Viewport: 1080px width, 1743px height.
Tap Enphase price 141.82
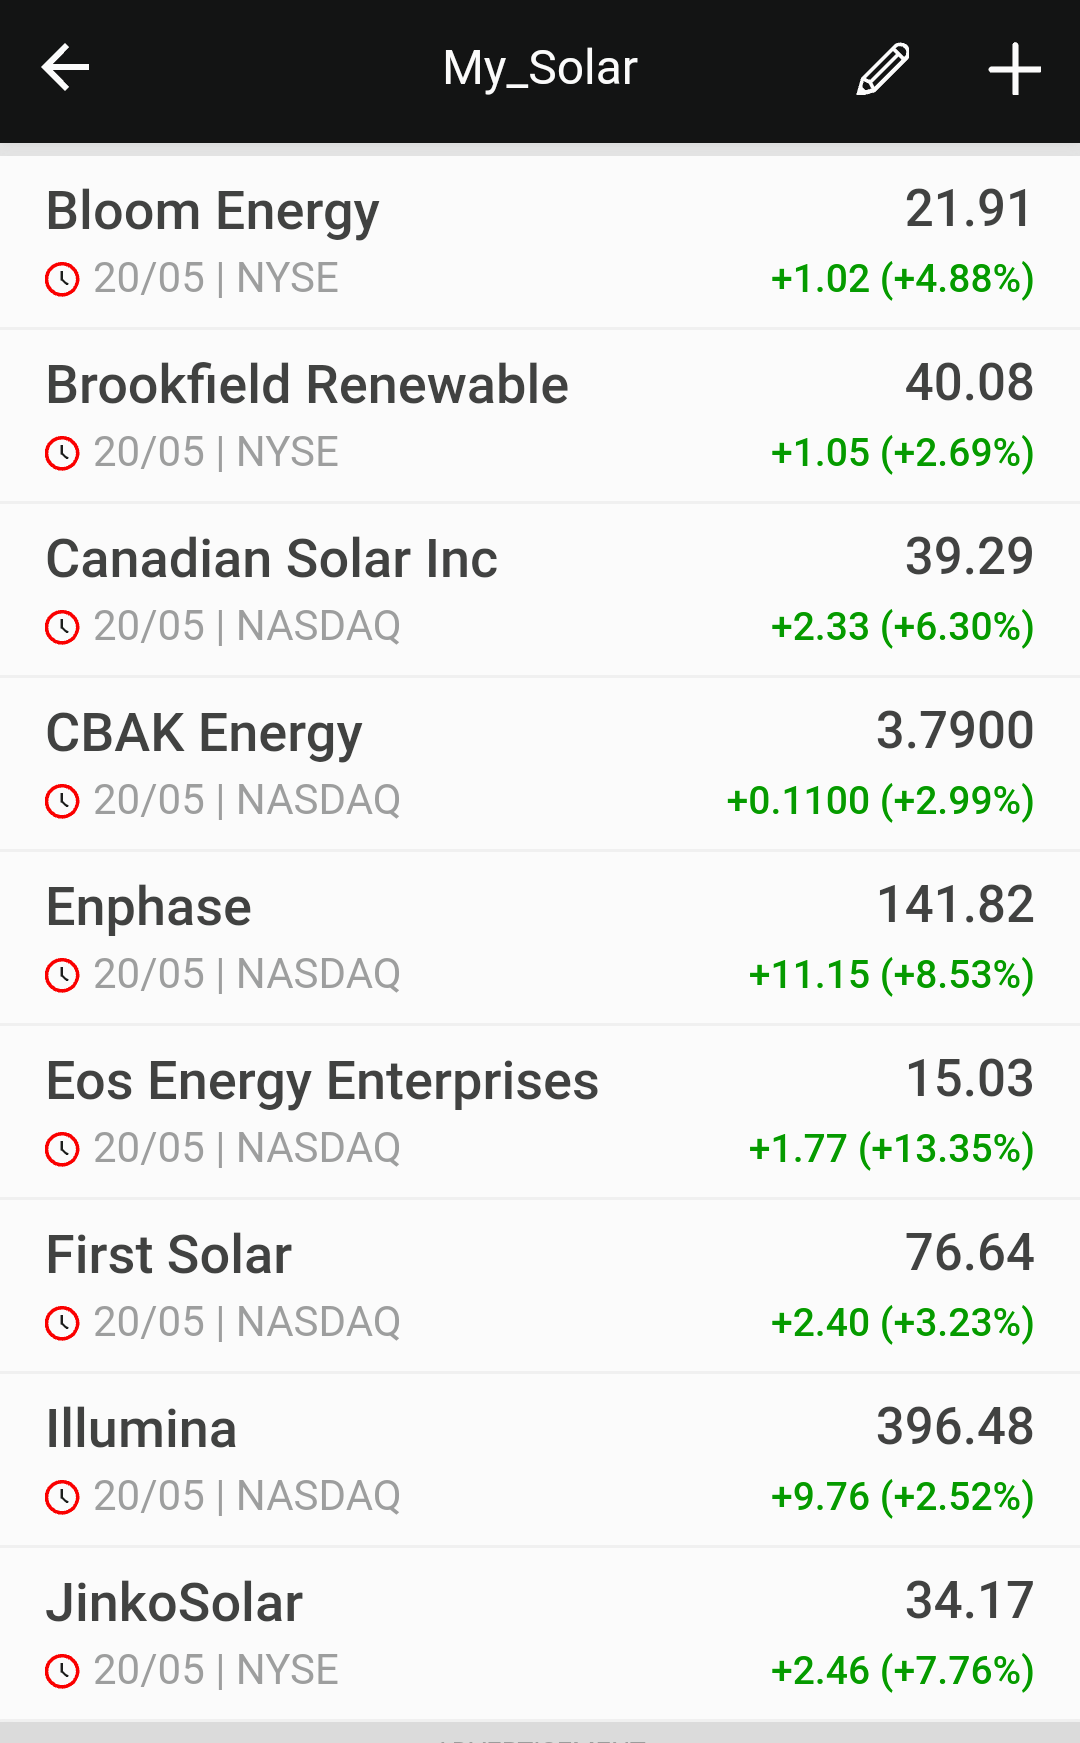955,905
